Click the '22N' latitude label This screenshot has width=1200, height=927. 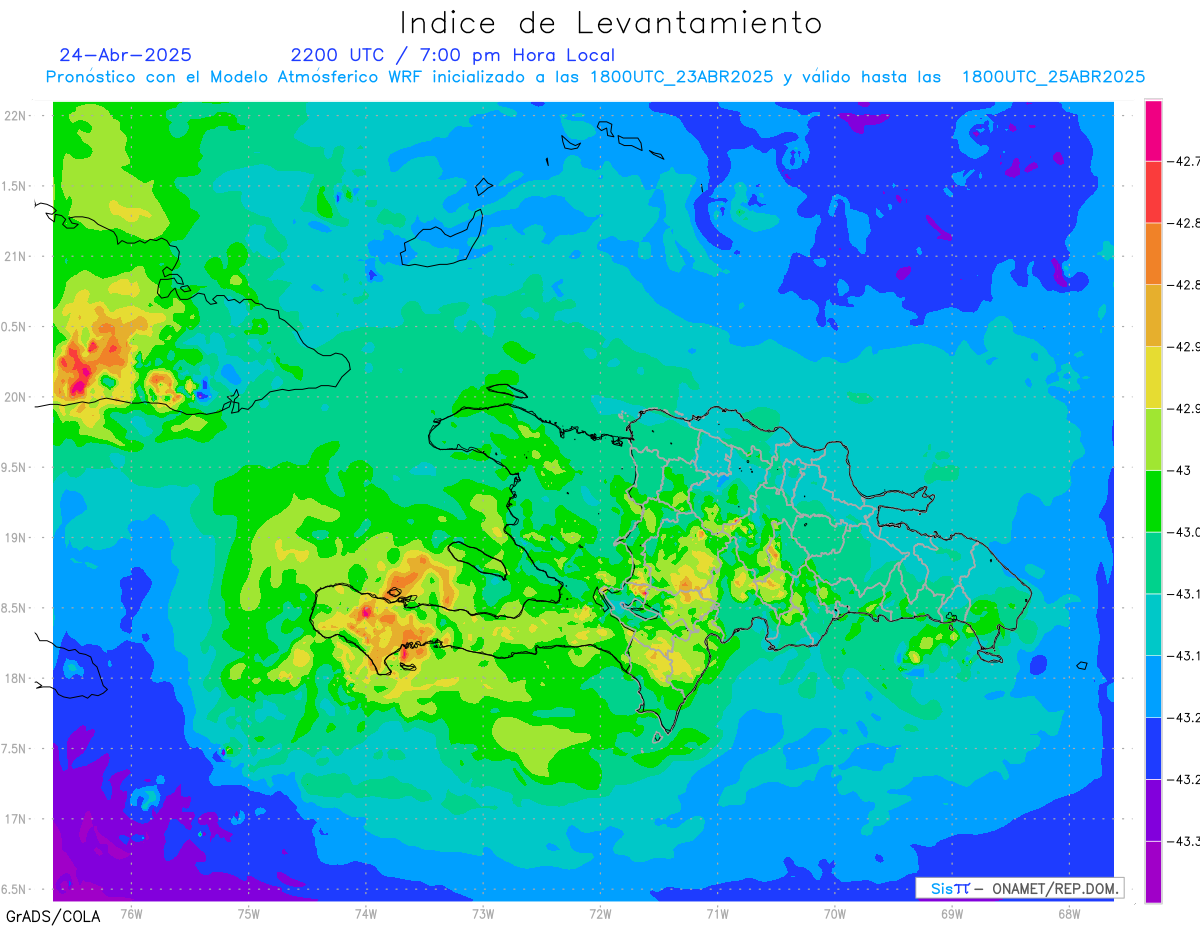[x=15, y=115]
